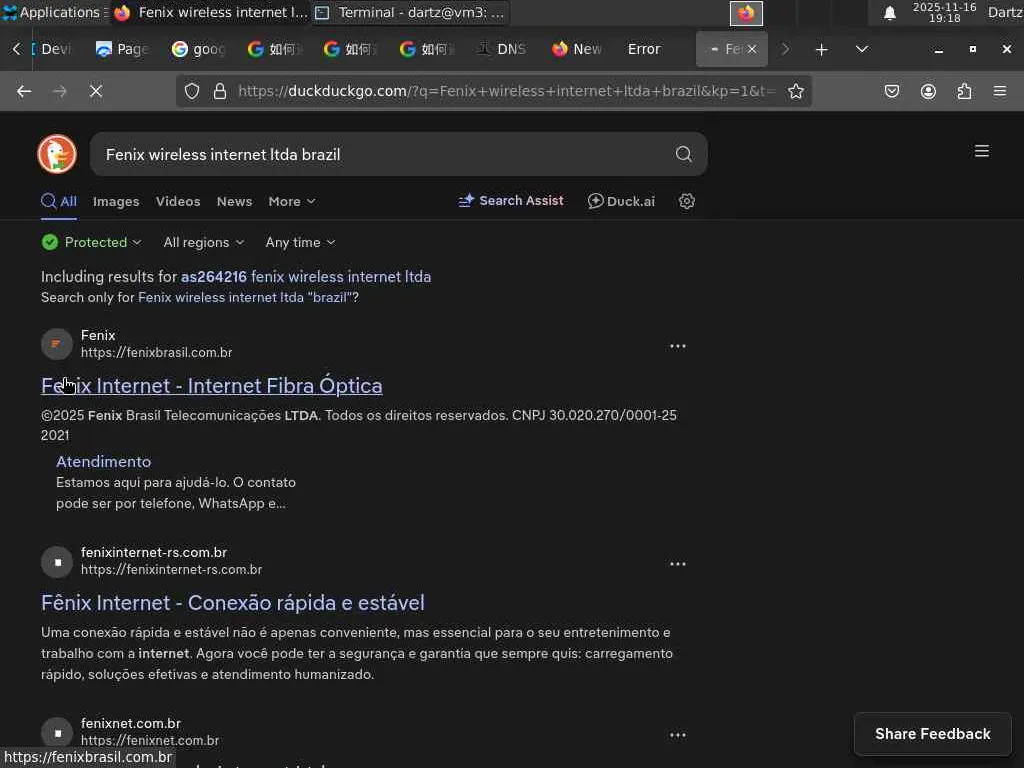Open the Firefox application hamburger menu

pos(1000,91)
